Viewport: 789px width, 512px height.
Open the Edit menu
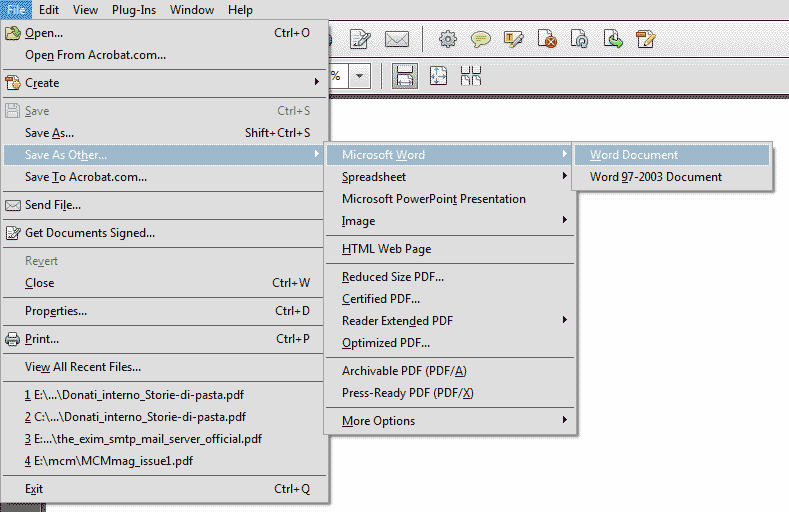click(x=49, y=10)
